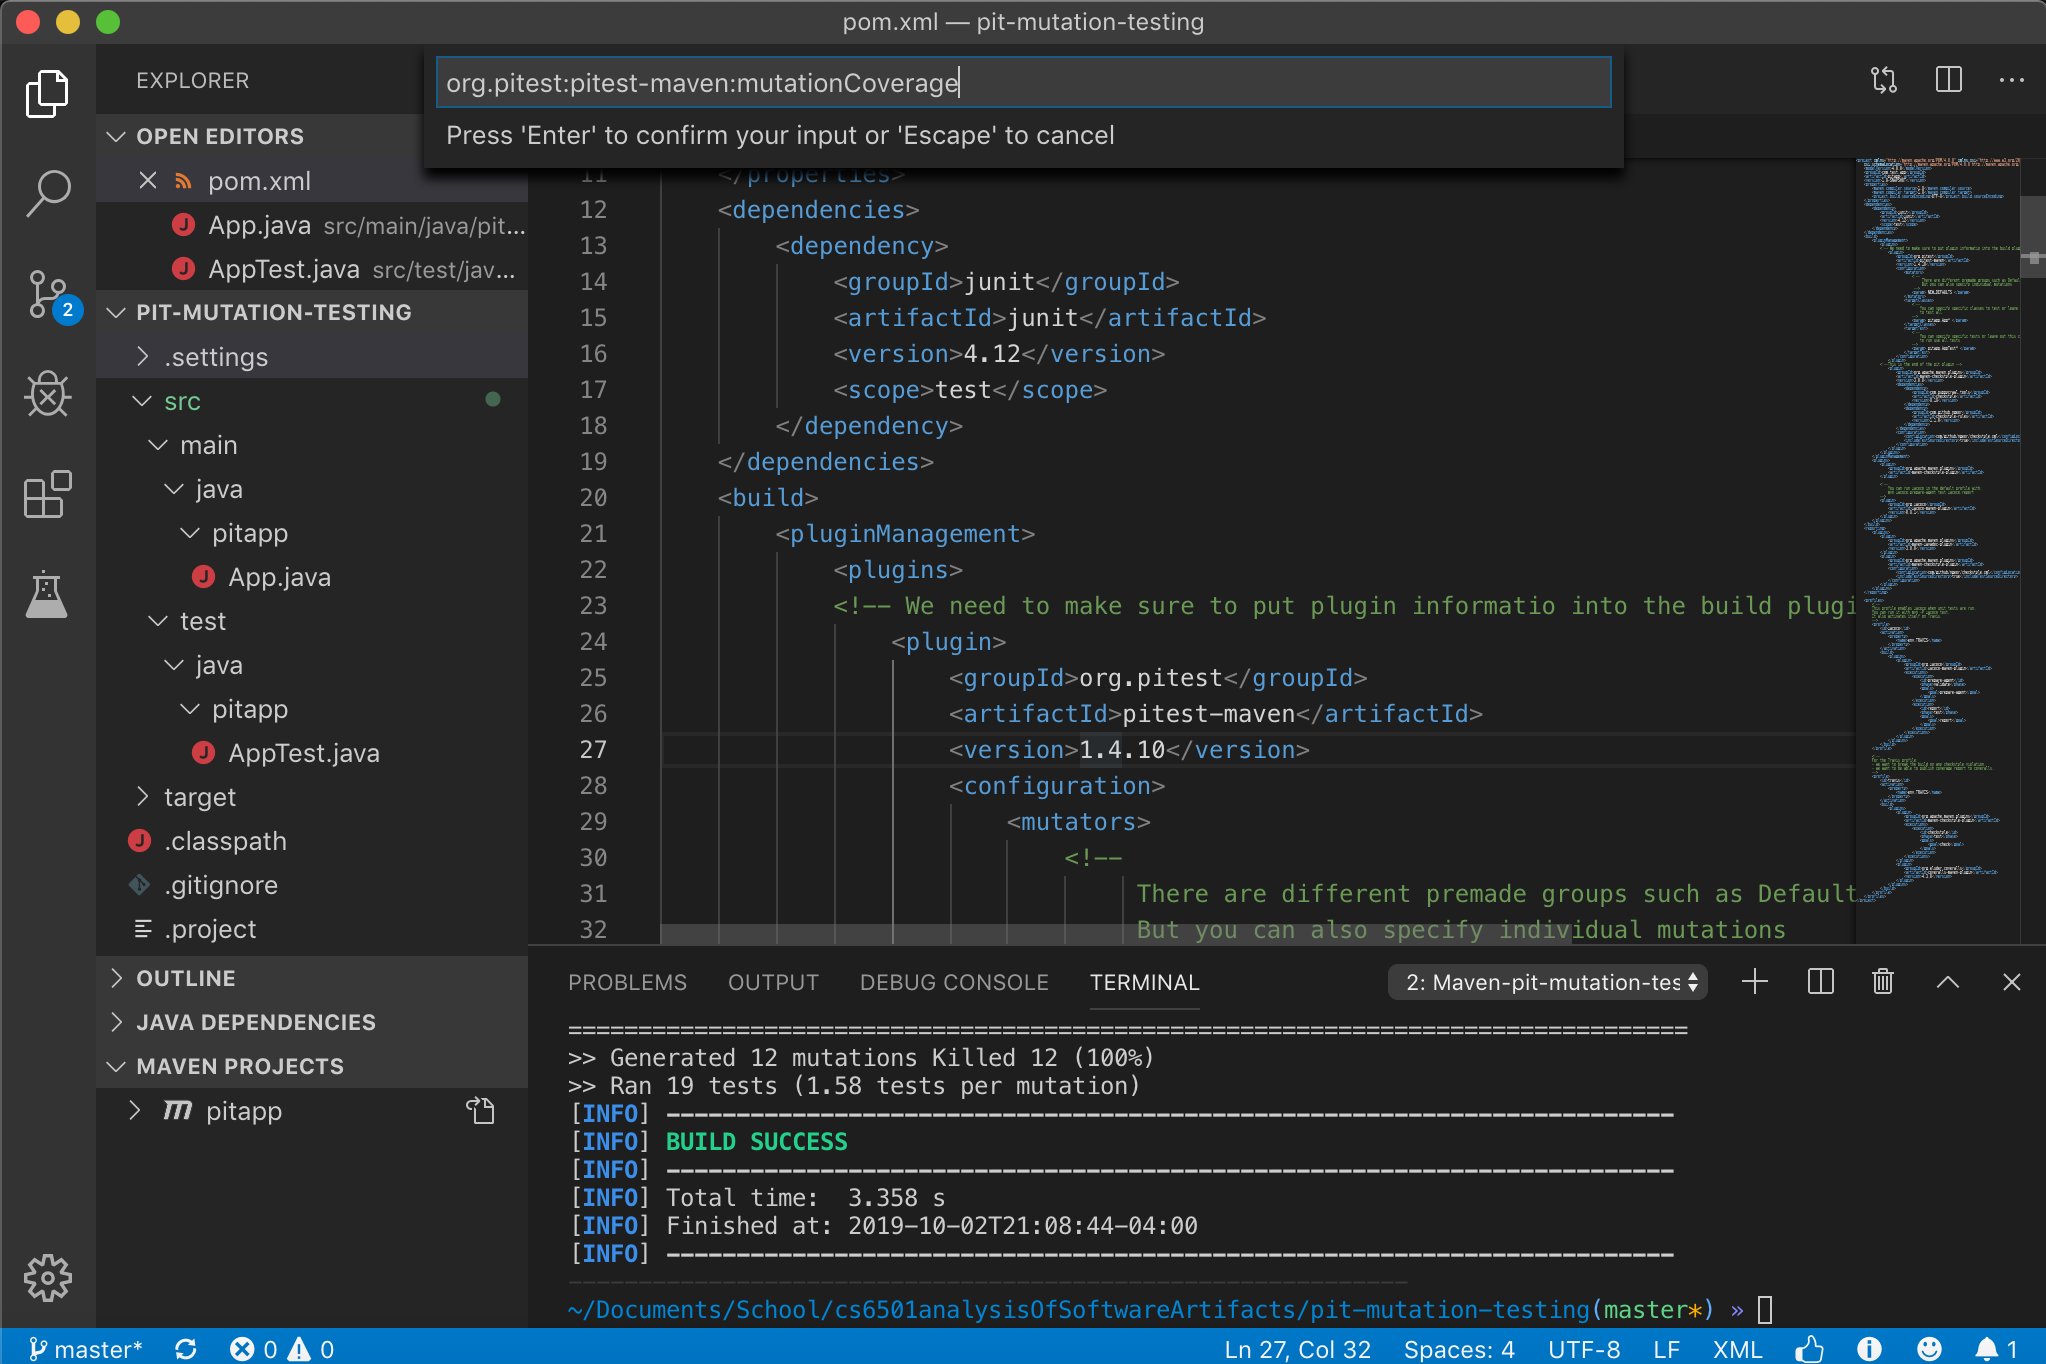This screenshot has width=2046, height=1364.
Task: Switch to the DEBUG CONSOLE tab
Action: [x=953, y=982]
